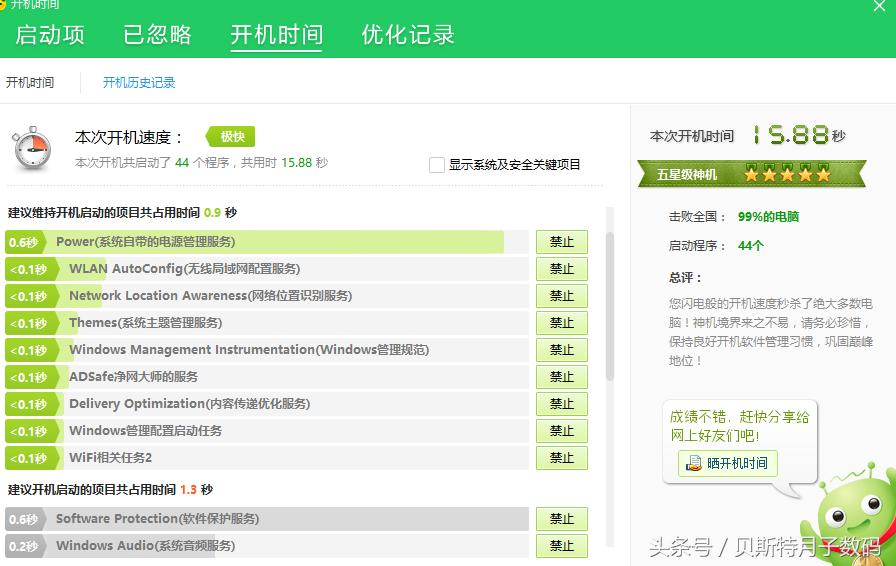Click 禁止 for WLAN AutoConfig
Image resolution: width=896 pixels, height=566 pixels.
tap(562, 269)
